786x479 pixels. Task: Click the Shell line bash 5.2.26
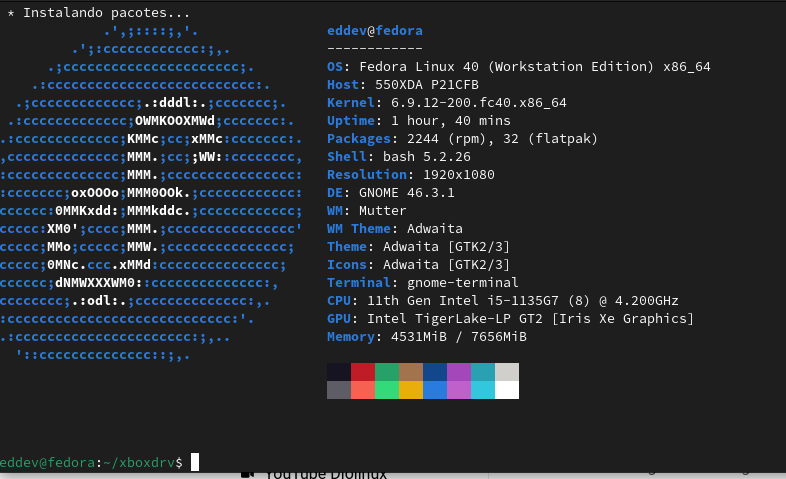tap(399, 157)
